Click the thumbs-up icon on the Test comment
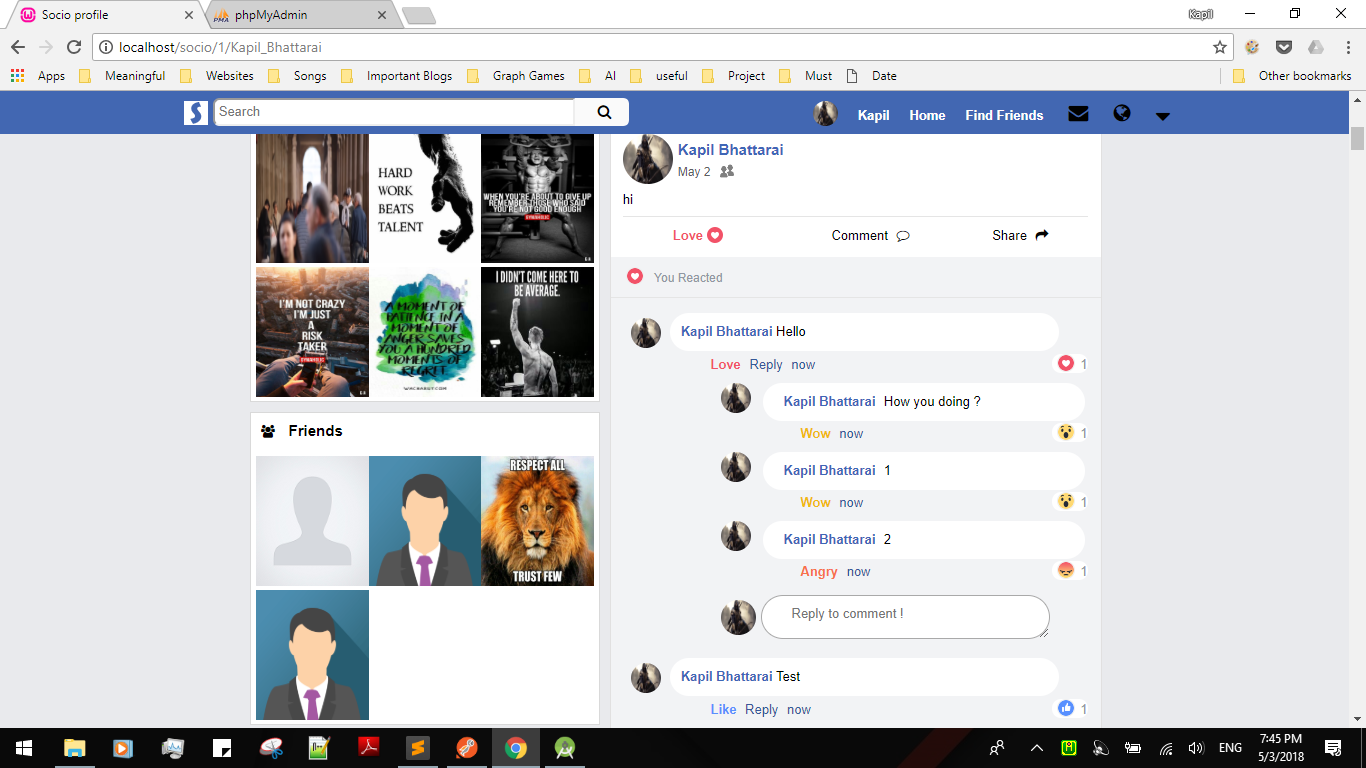 point(1066,709)
